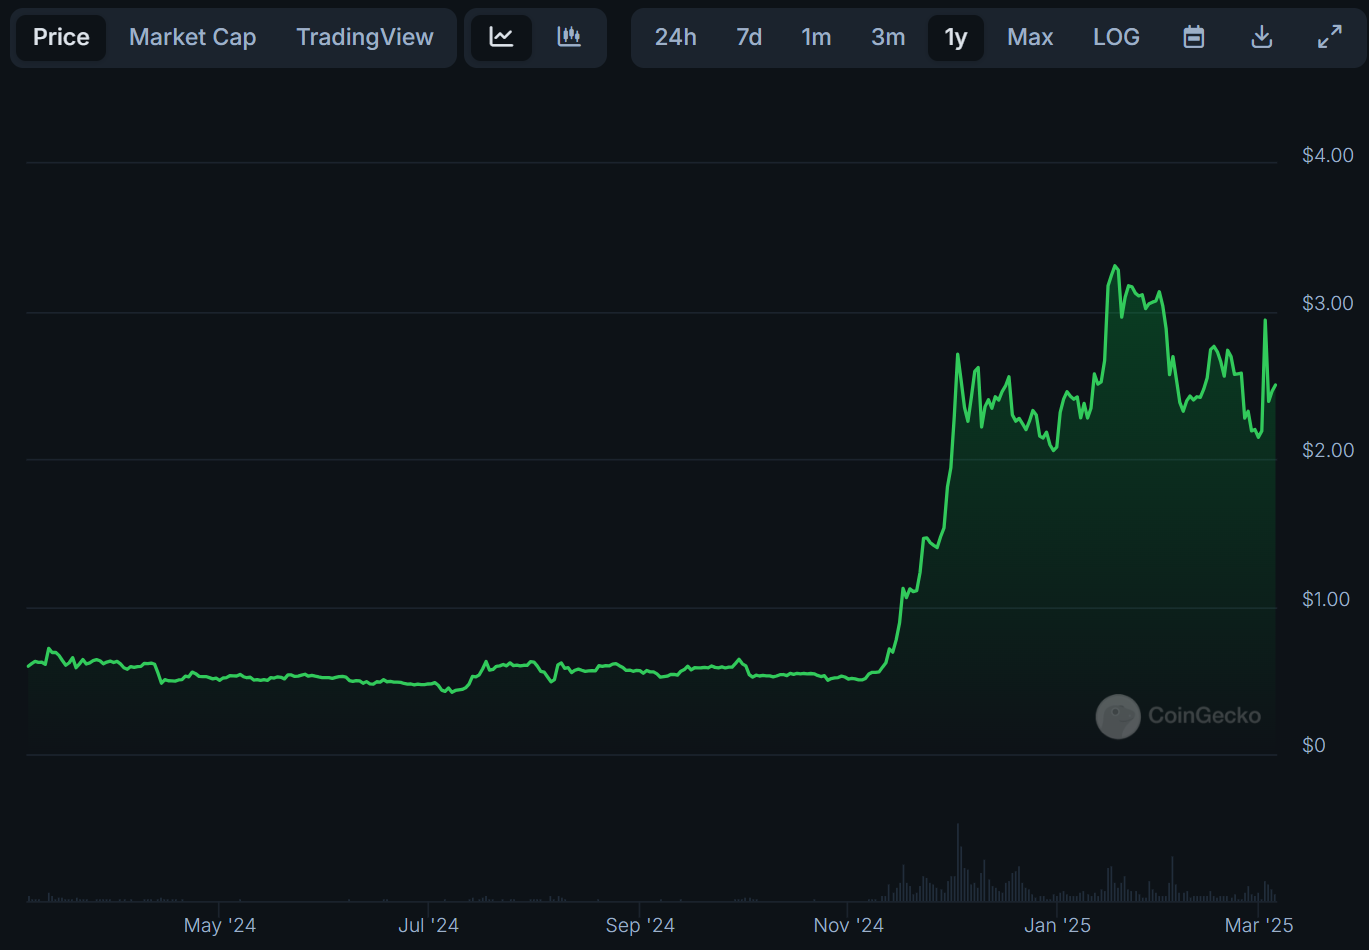This screenshot has width=1369, height=950.
Task: Select the Market Cap tab
Action: 193,38
